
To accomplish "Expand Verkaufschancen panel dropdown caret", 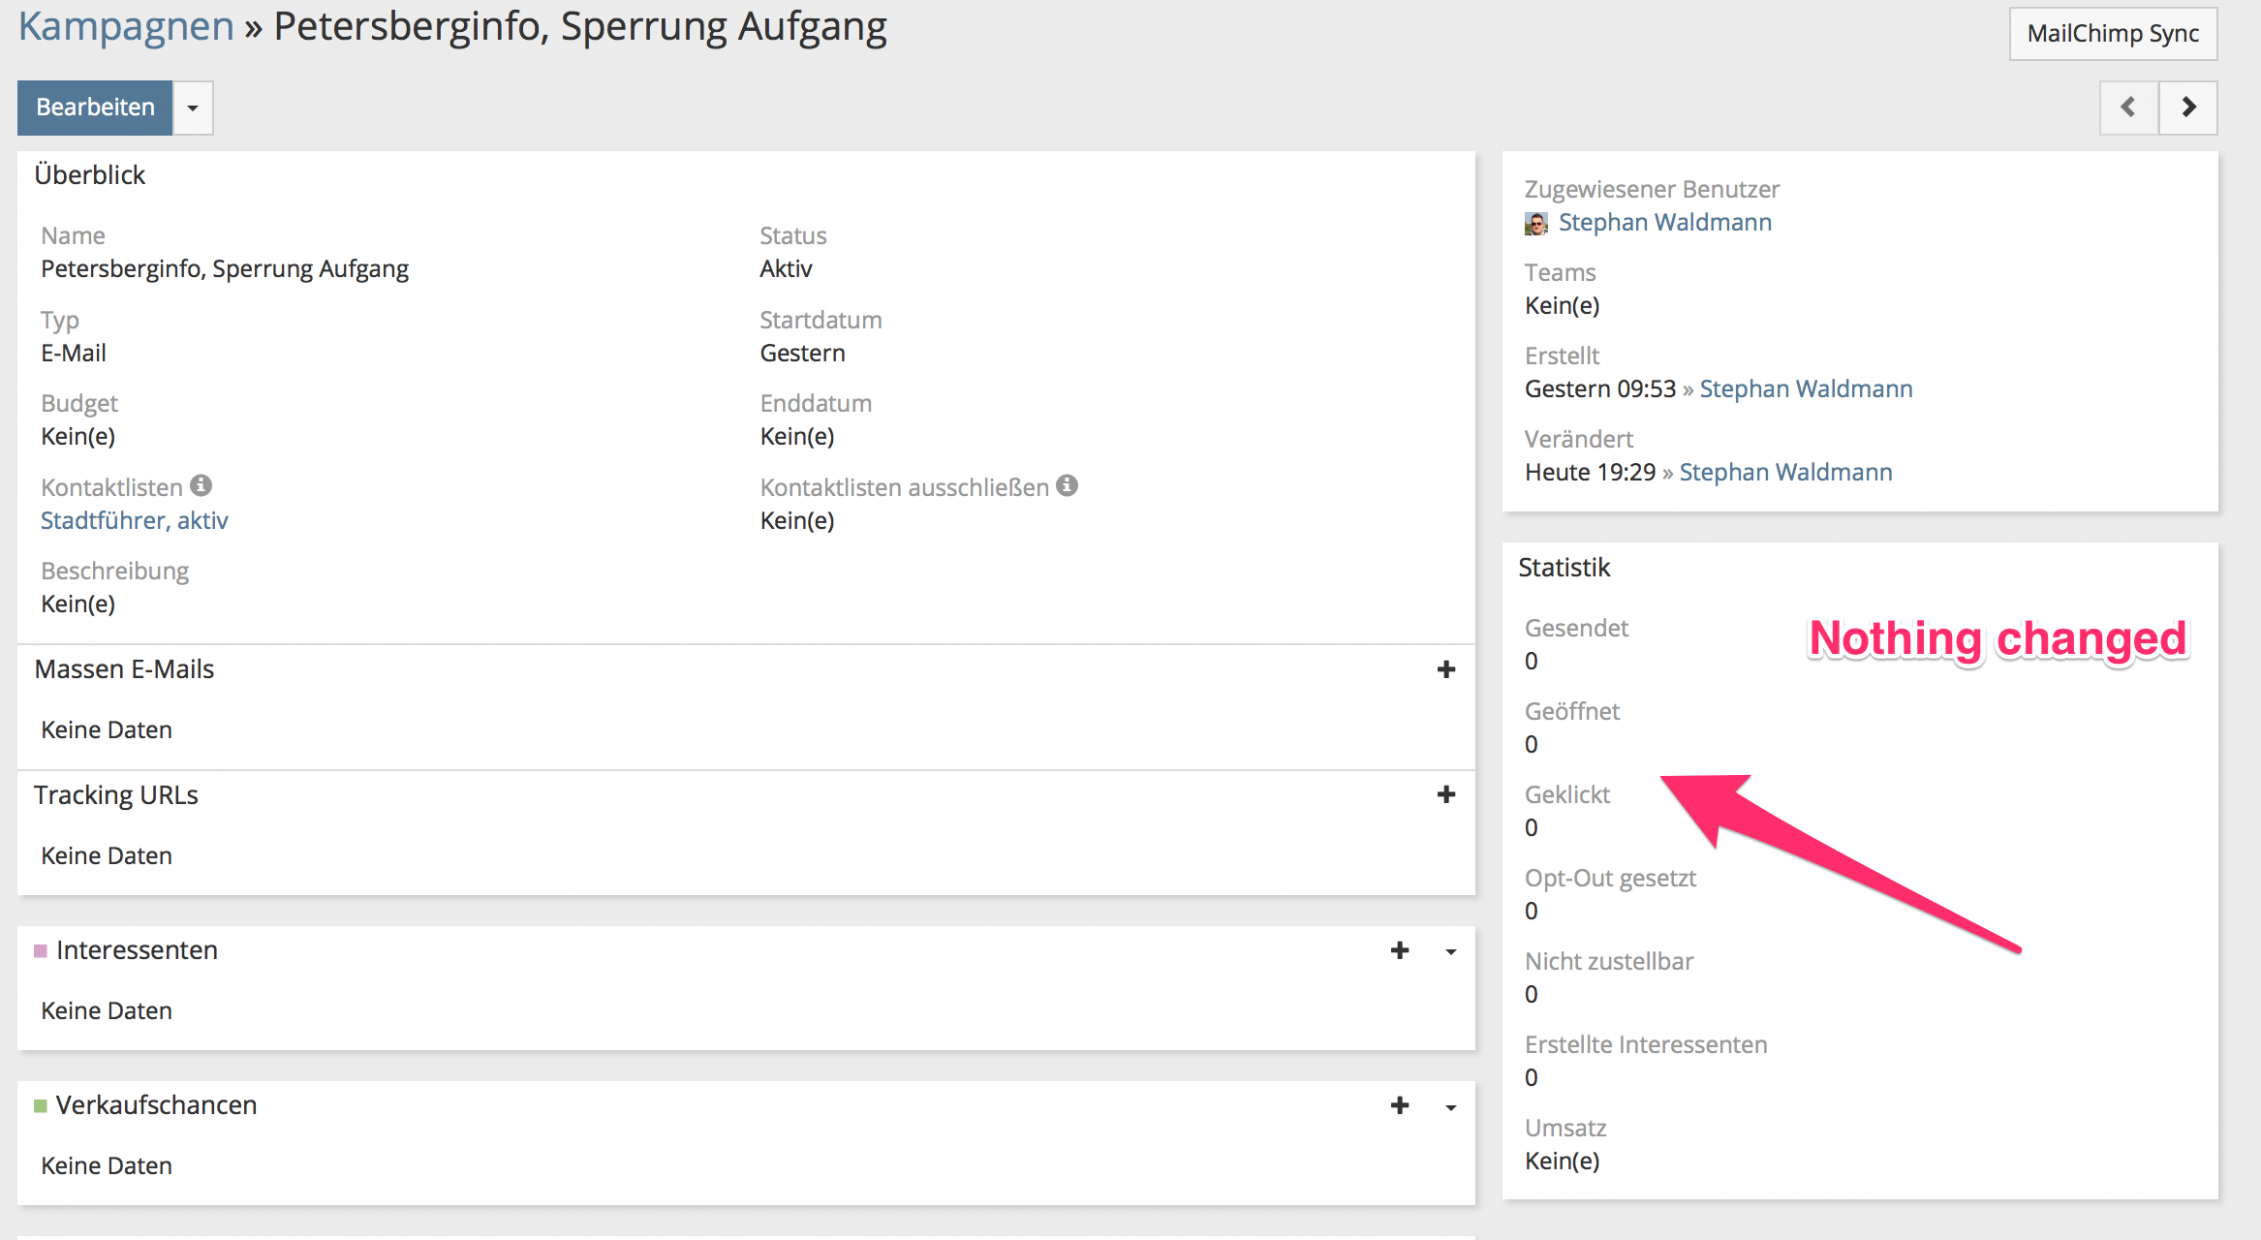I will [x=1450, y=1106].
